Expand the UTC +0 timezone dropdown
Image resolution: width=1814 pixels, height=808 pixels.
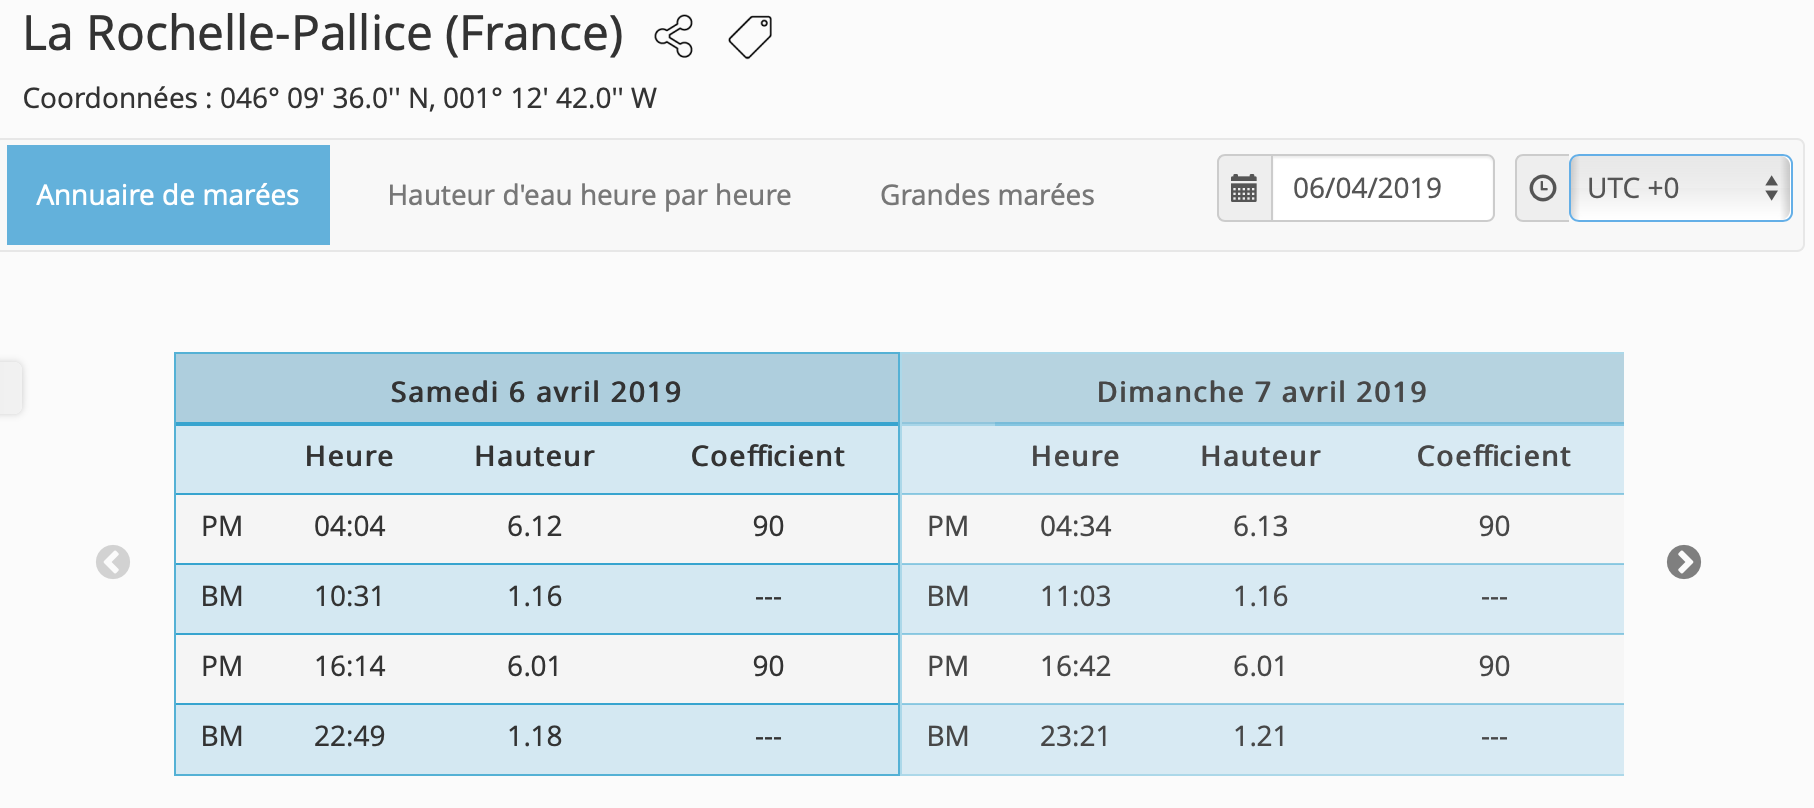(x=1680, y=188)
